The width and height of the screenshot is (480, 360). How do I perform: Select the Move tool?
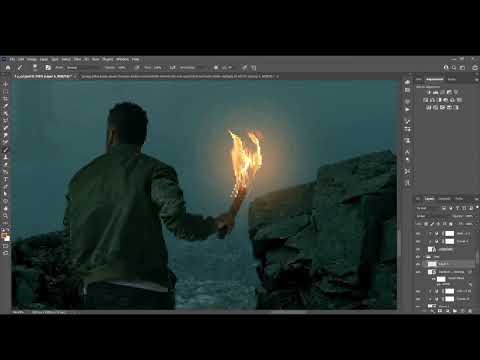(x=5, y=84)
